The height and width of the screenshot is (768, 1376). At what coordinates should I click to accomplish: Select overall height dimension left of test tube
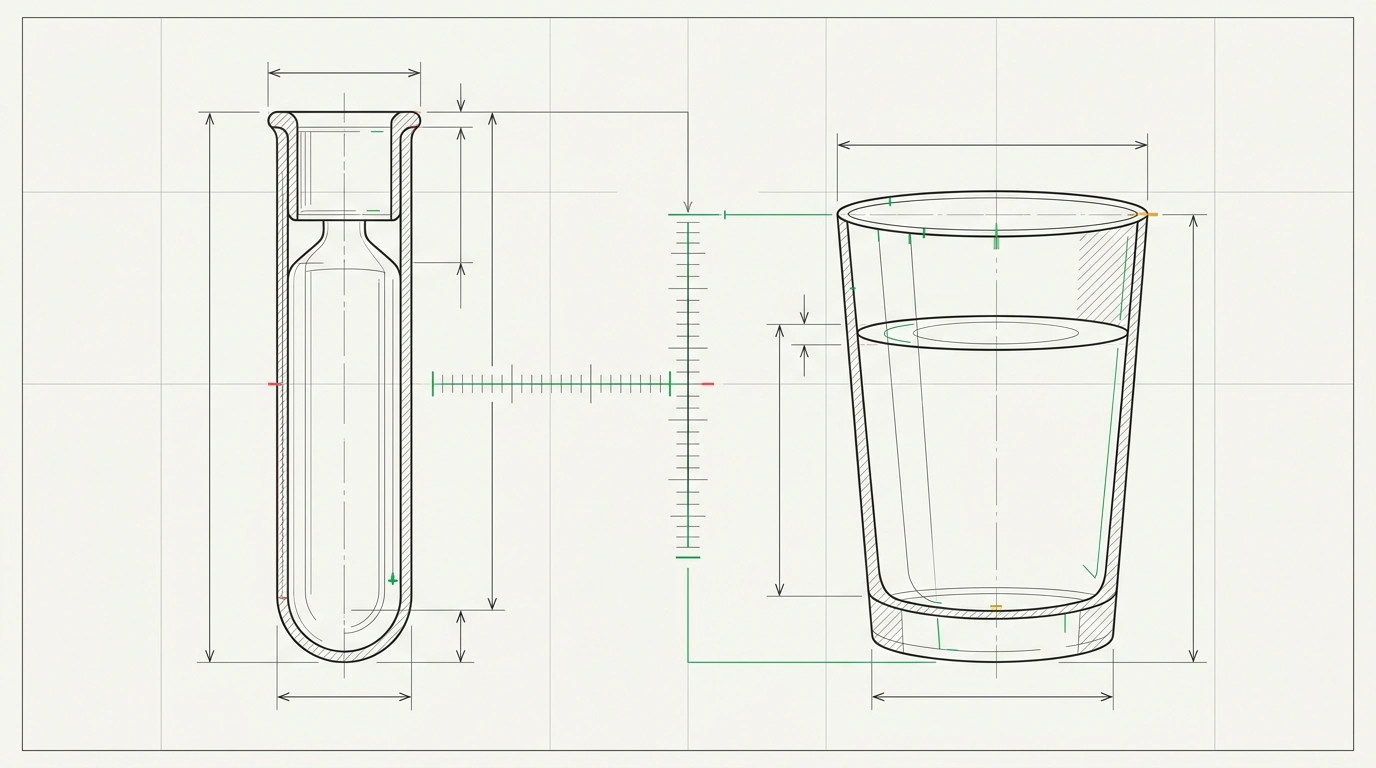pyautogui.click(x=209, y=387)
